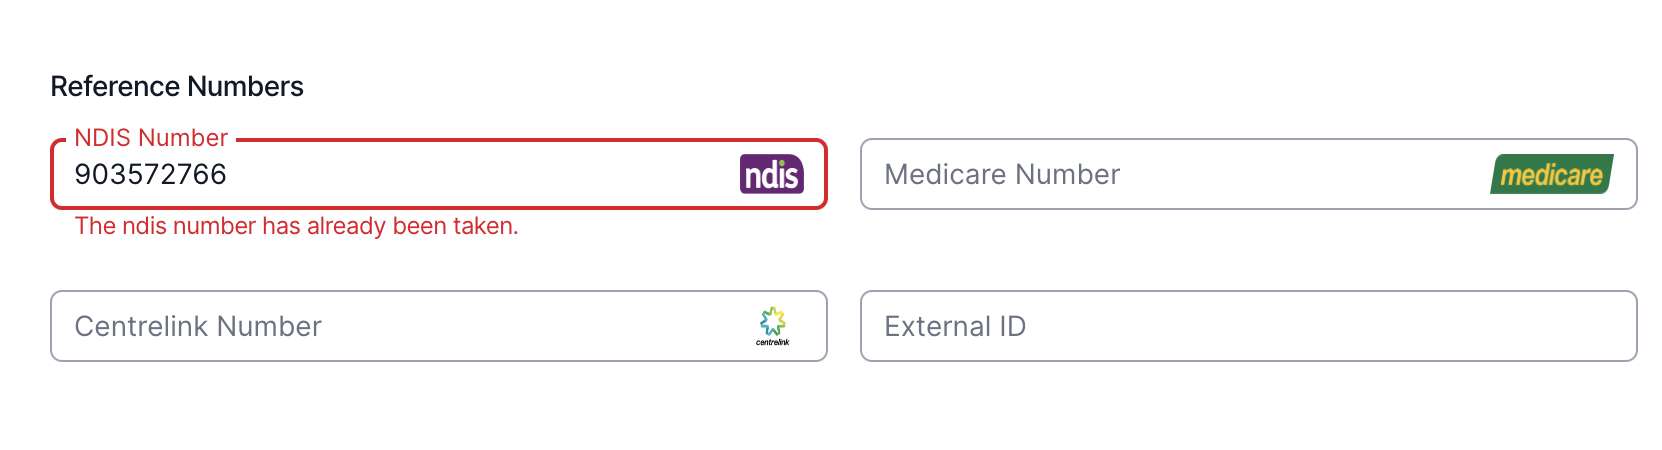Image resolution: width=1662 pixels, height=450 pixels.
Task: Click the External ID placeholder text
Action: [x=955, y=326]
